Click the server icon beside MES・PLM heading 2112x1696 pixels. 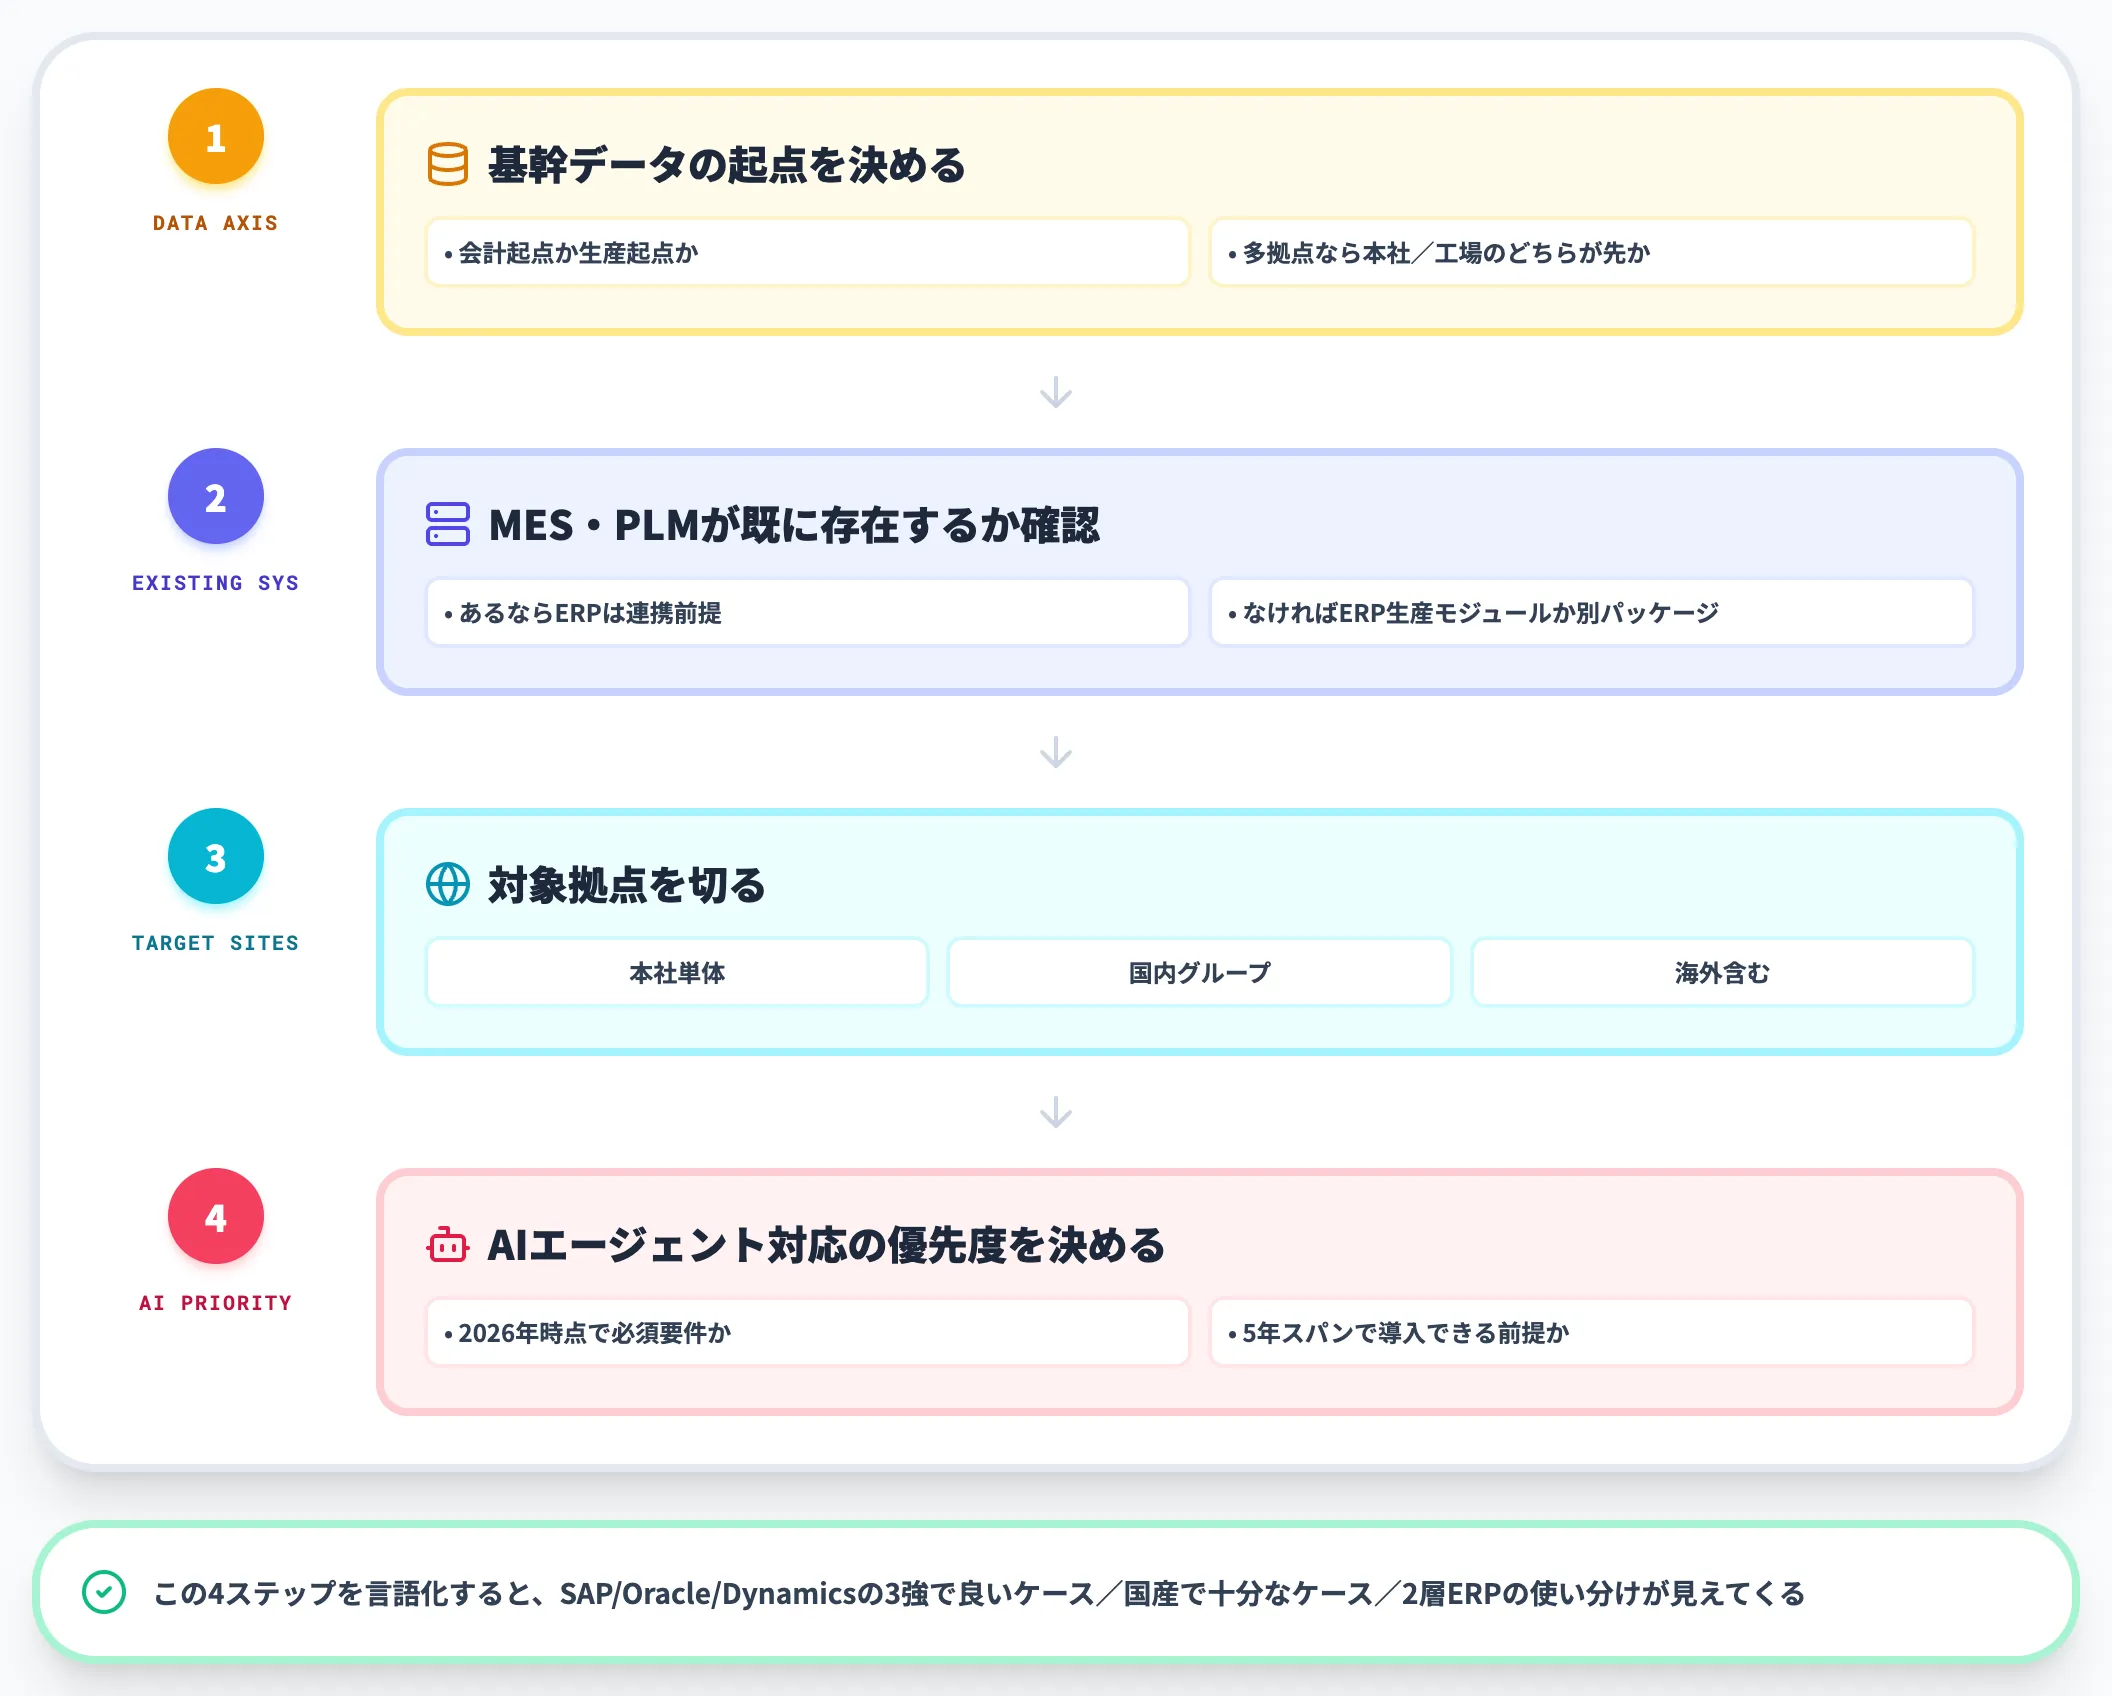click(x=447, y=524)
